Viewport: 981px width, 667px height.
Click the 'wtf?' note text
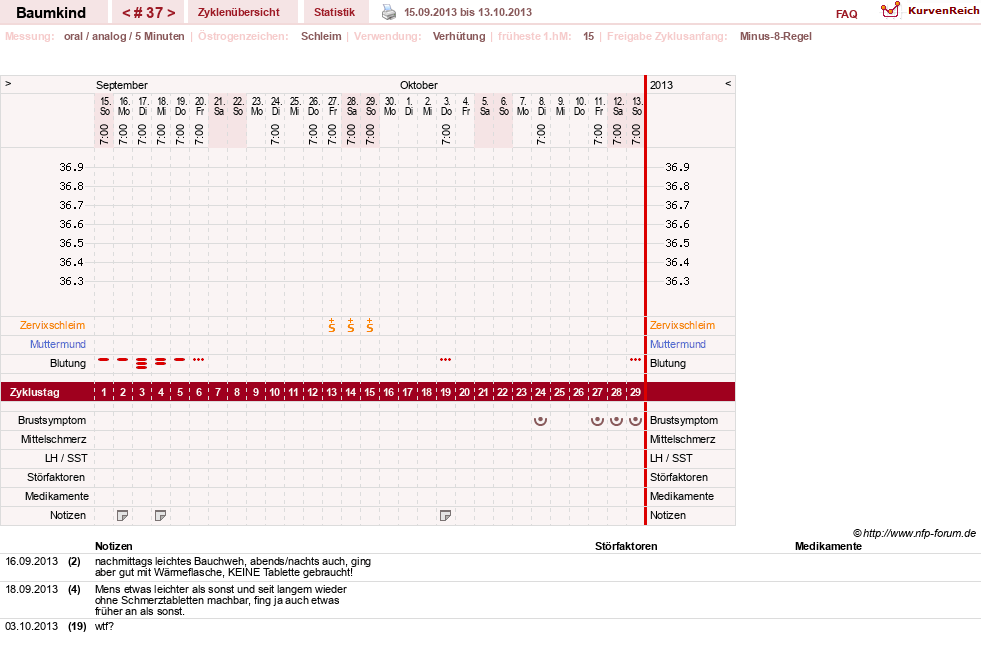click(104, 626)
